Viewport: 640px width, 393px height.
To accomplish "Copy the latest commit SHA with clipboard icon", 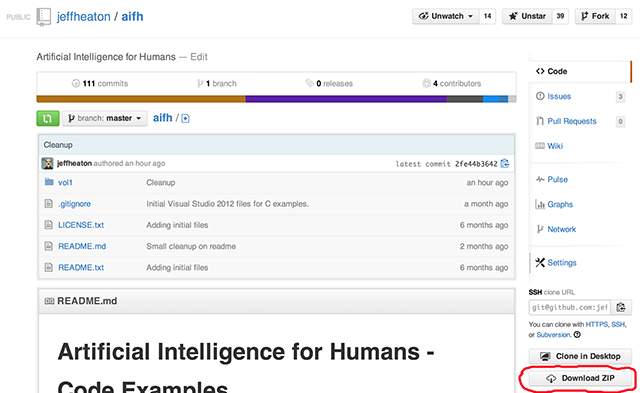I will coord(505,163).
